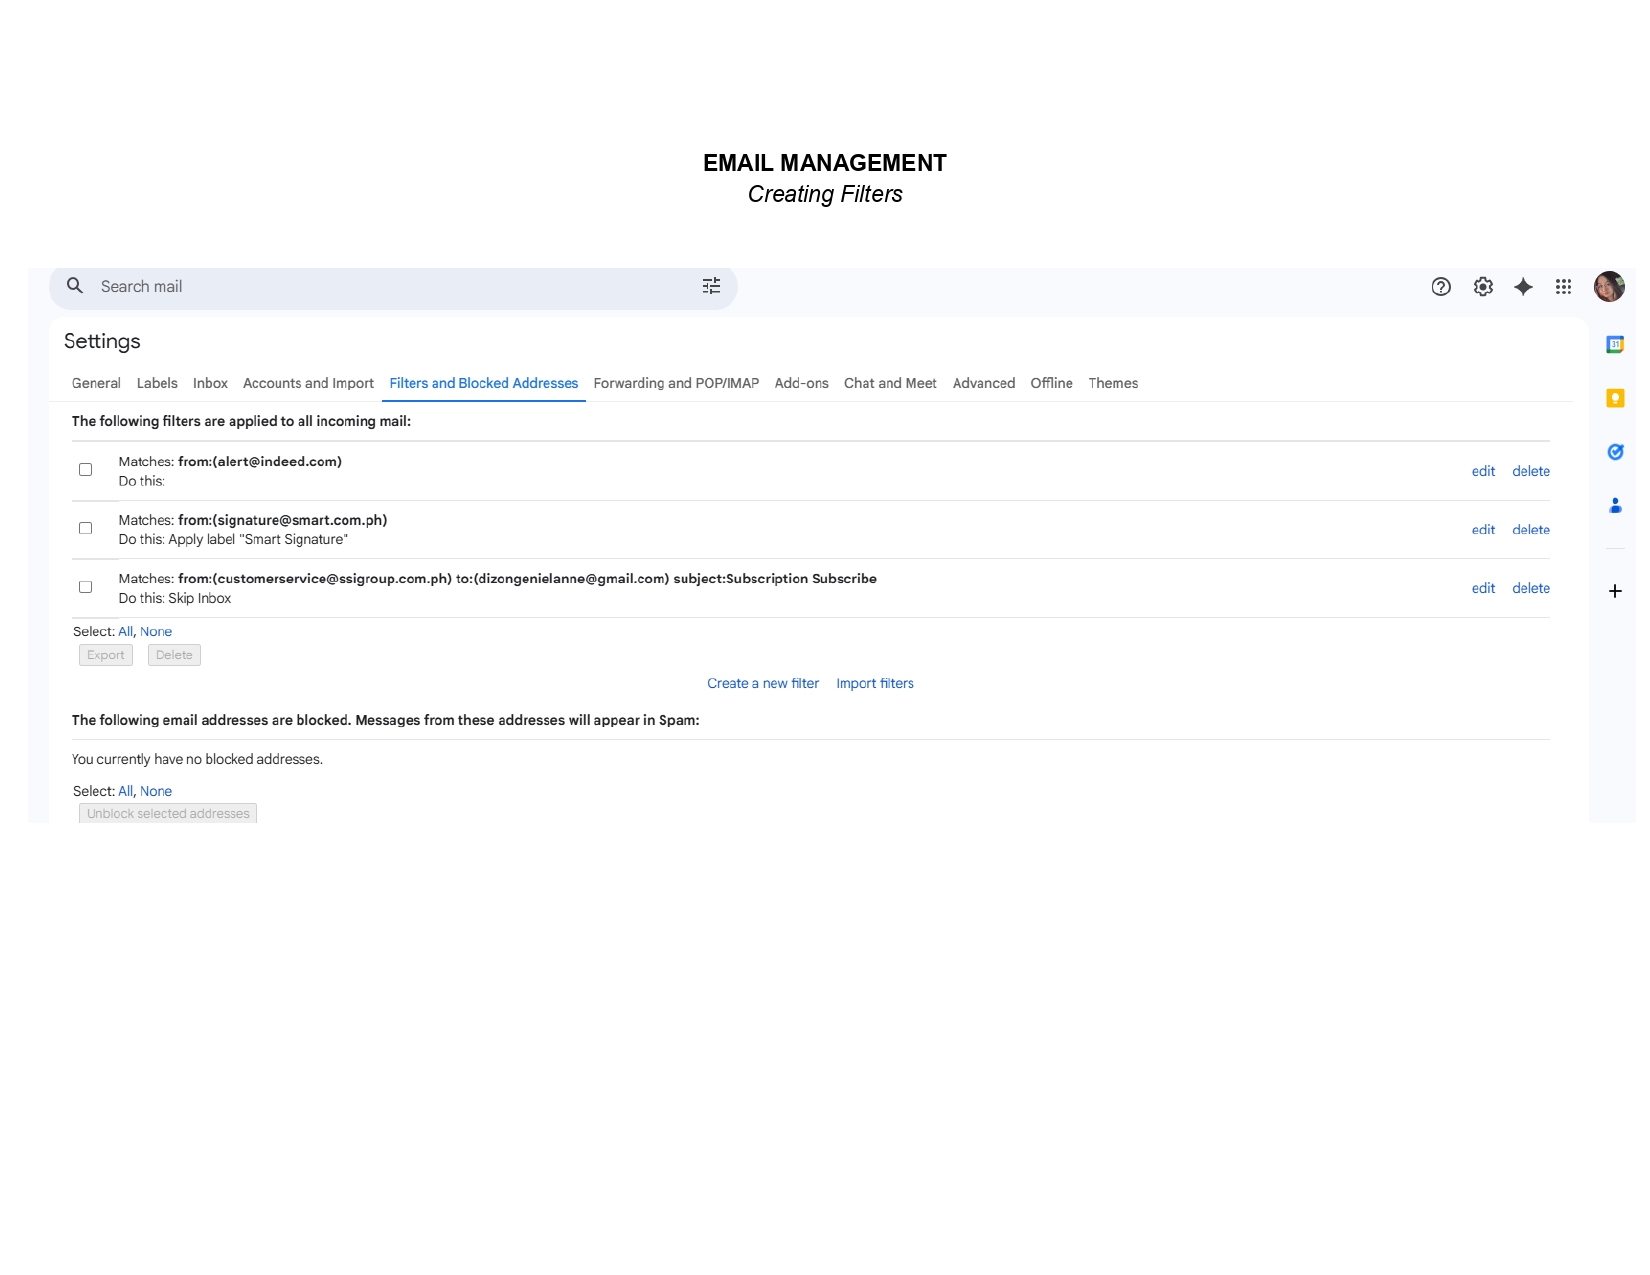The width and height of the screenshot is (1650, 1275).
Task: Open Forwarding and POP/IMAP tab
Action: pos(676,383)
